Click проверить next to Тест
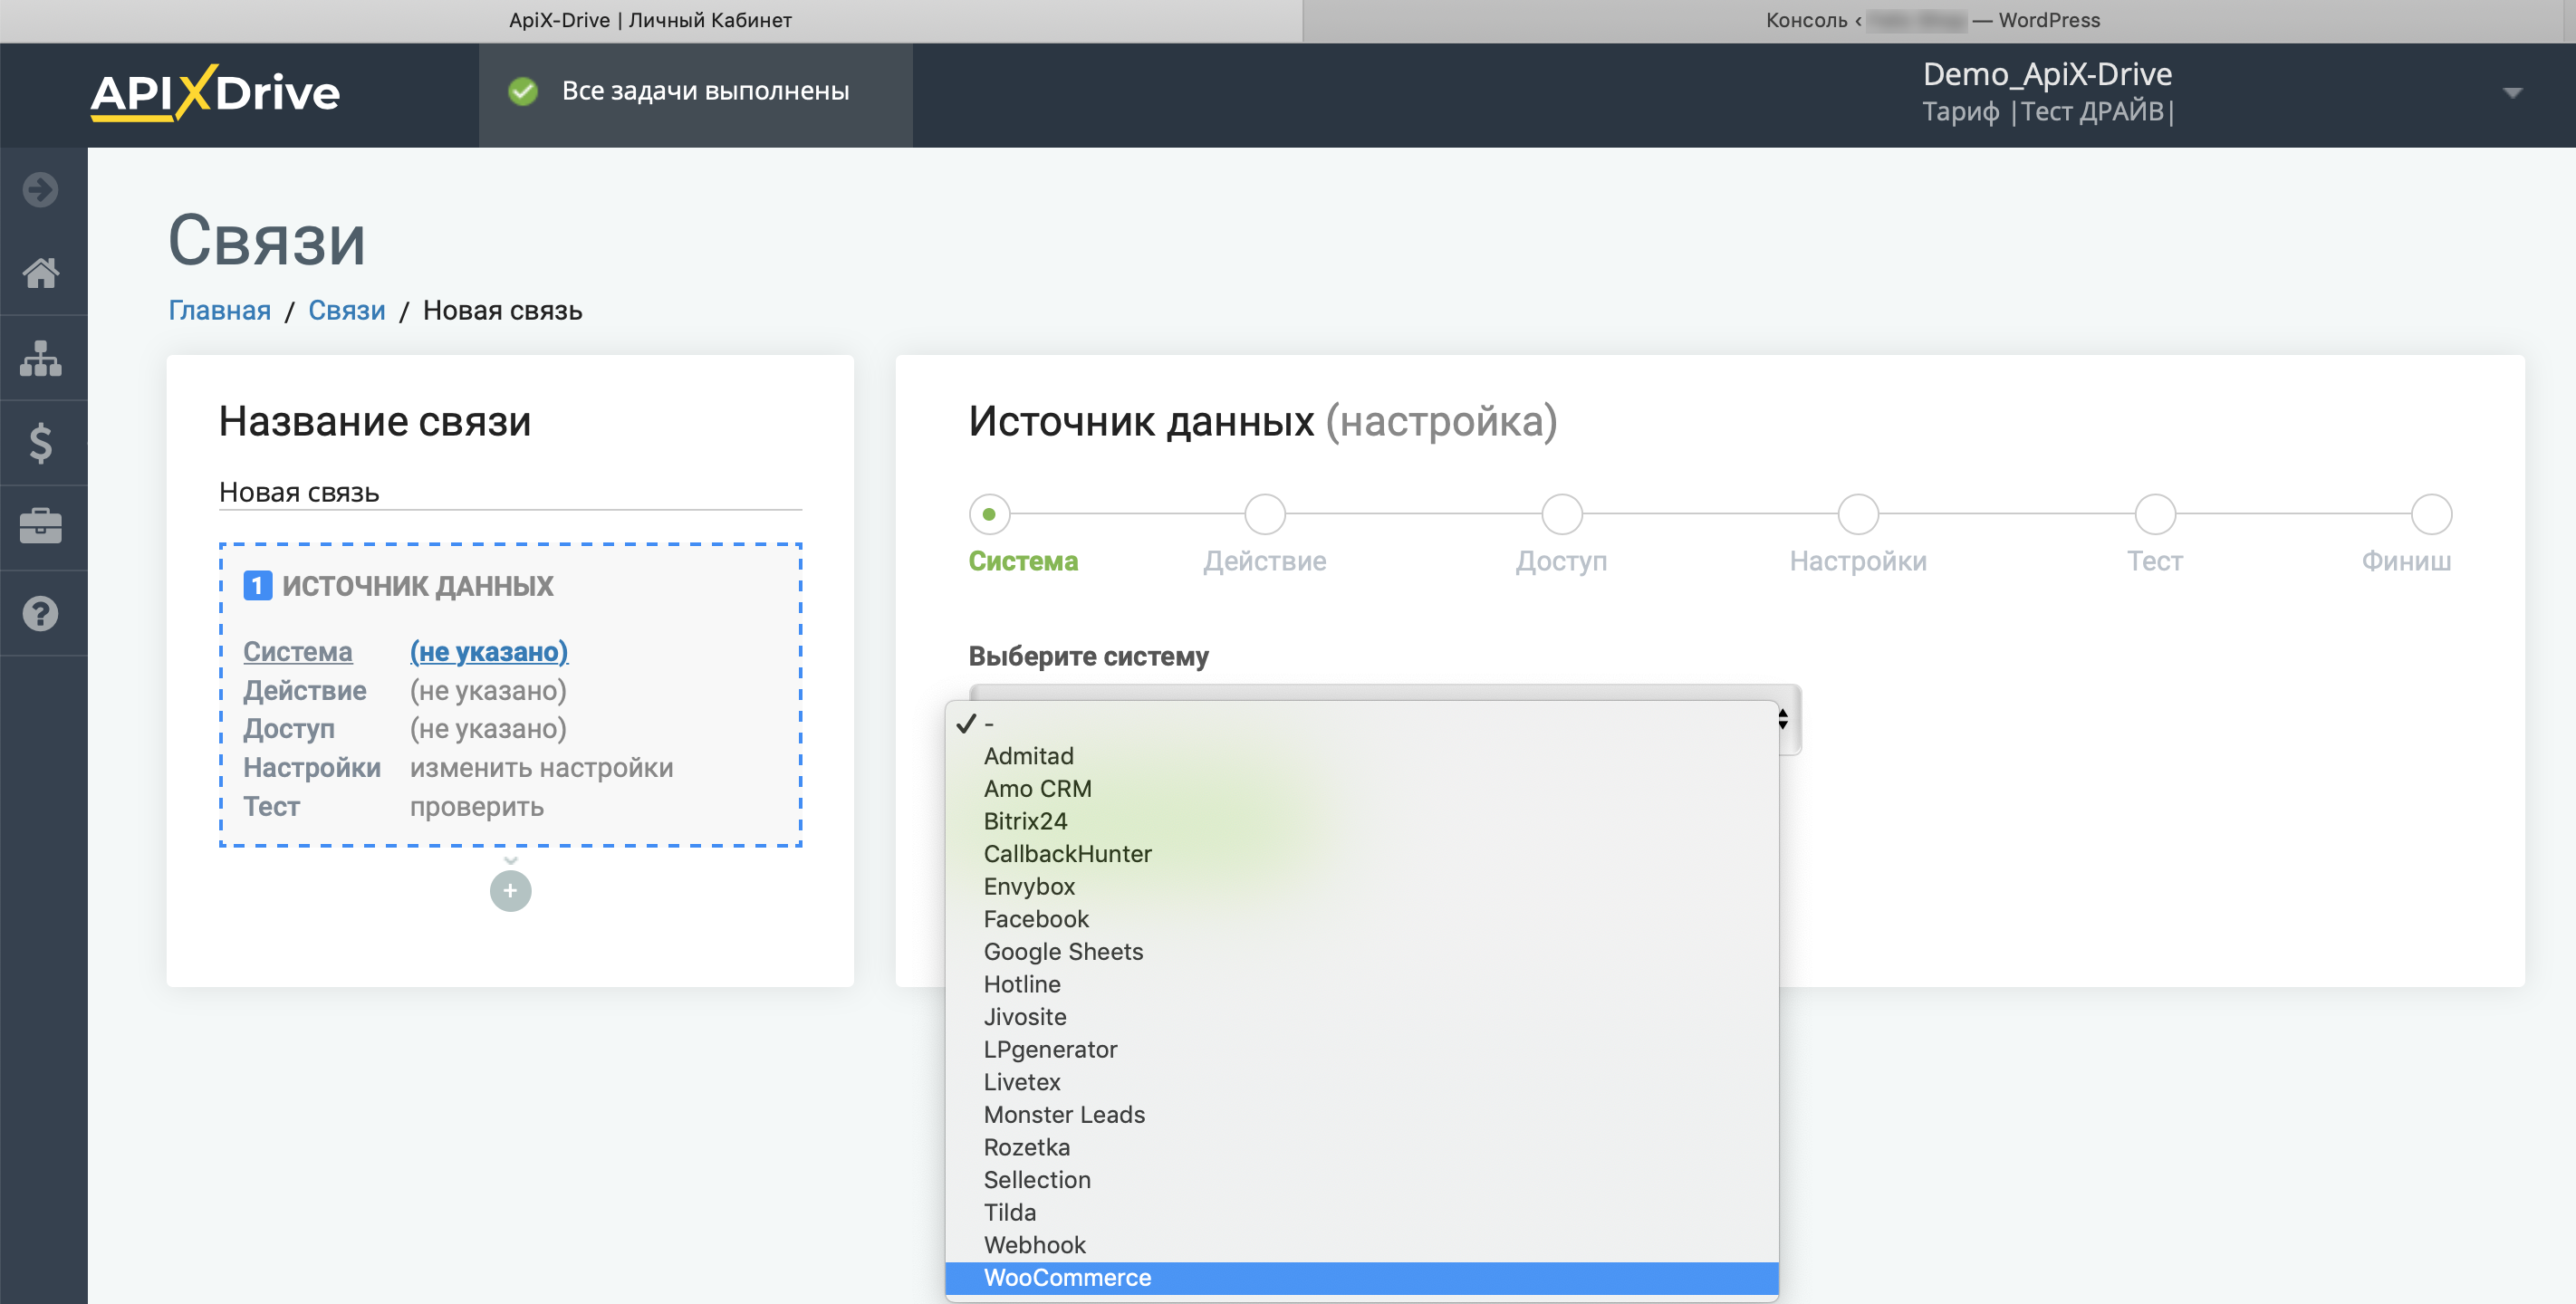This screenshot has width=2576, height=1304. [x=477, y=806]
